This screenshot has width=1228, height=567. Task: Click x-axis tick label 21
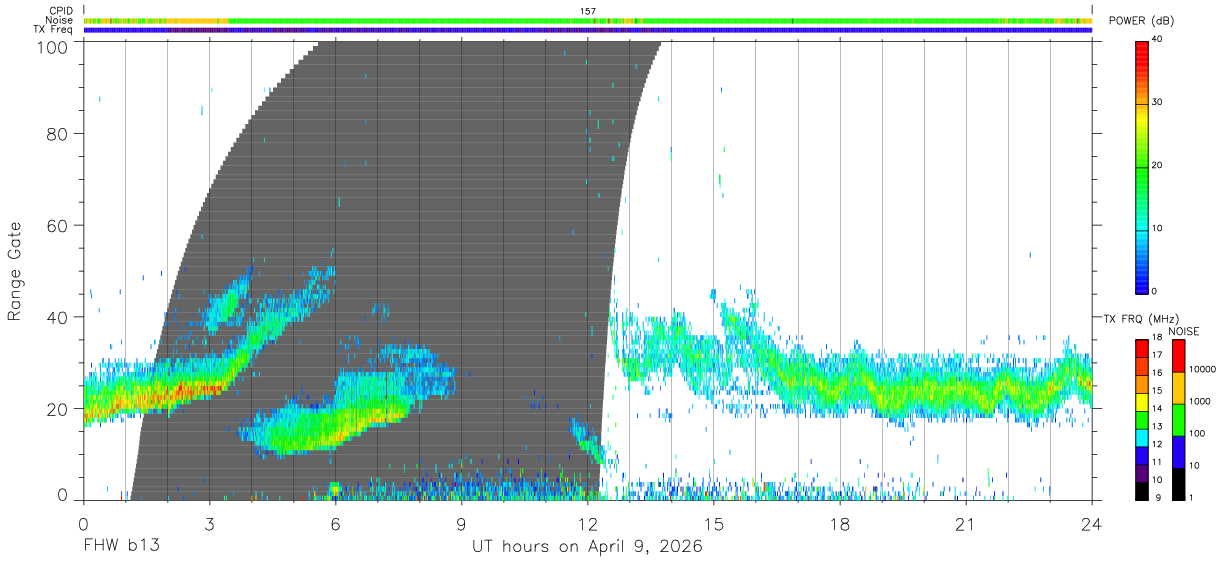[966, 524]
